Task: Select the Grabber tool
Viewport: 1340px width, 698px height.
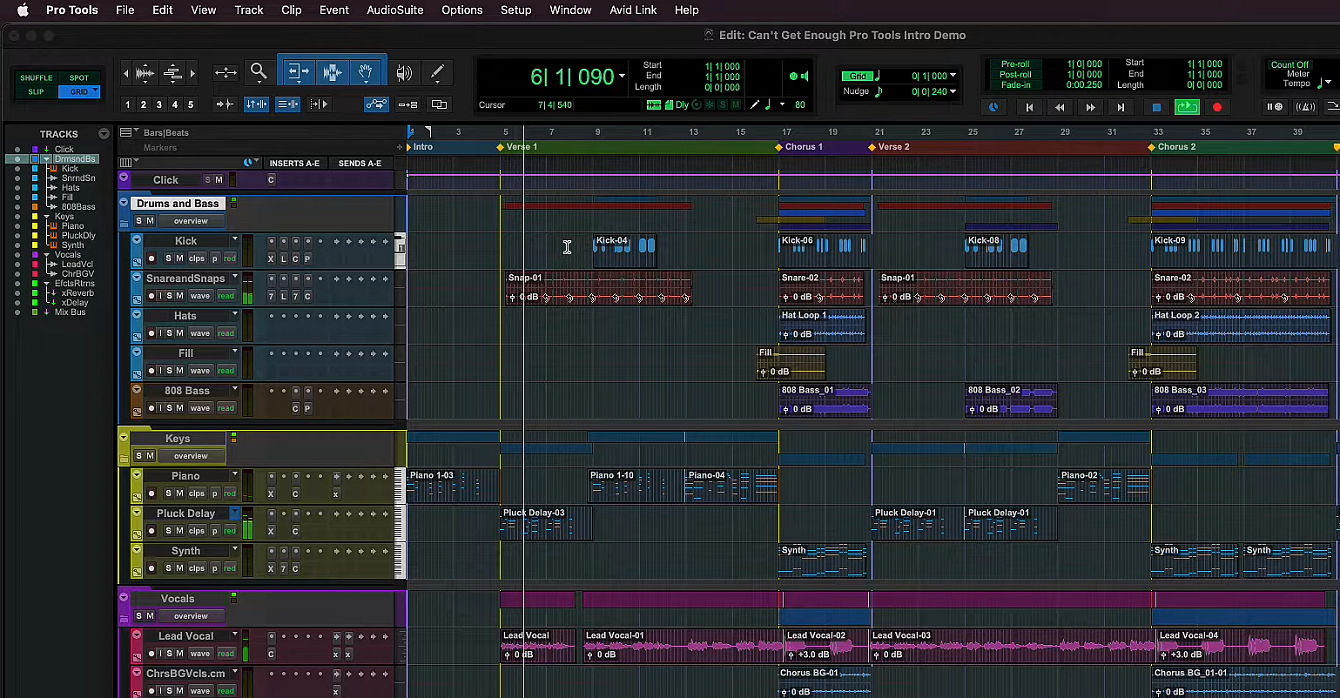Action: pyautogui.click(x=366, y=71)
